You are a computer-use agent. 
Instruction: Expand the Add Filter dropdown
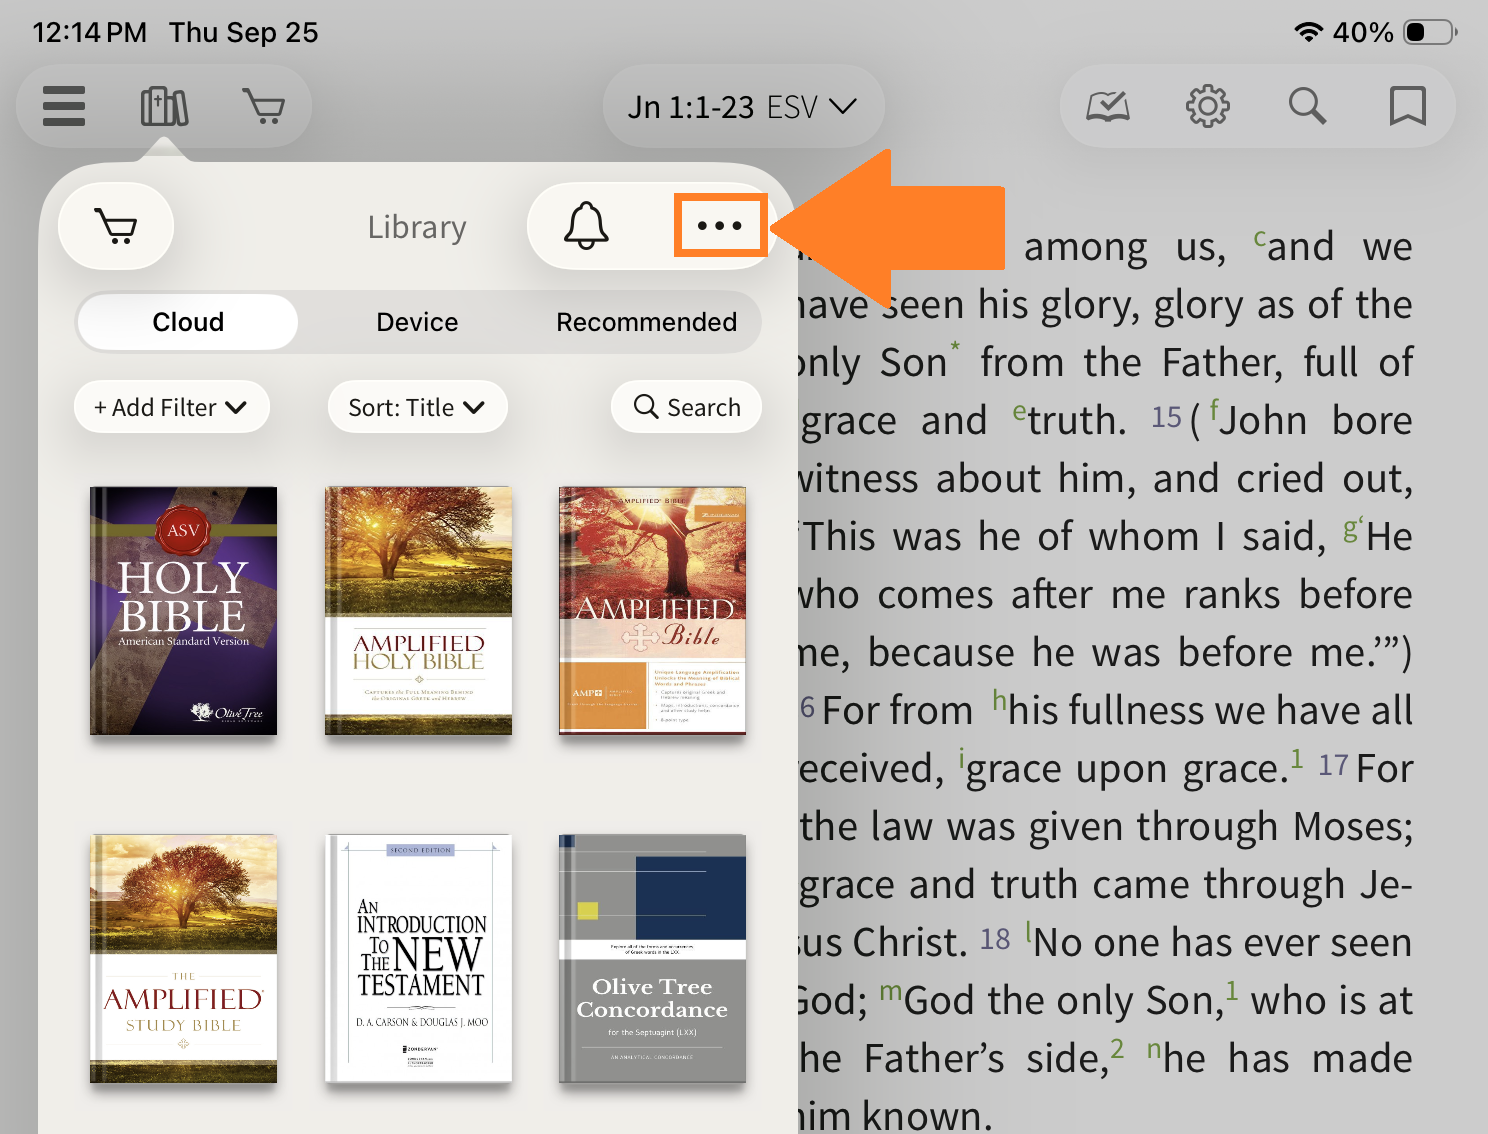(171, 408)
